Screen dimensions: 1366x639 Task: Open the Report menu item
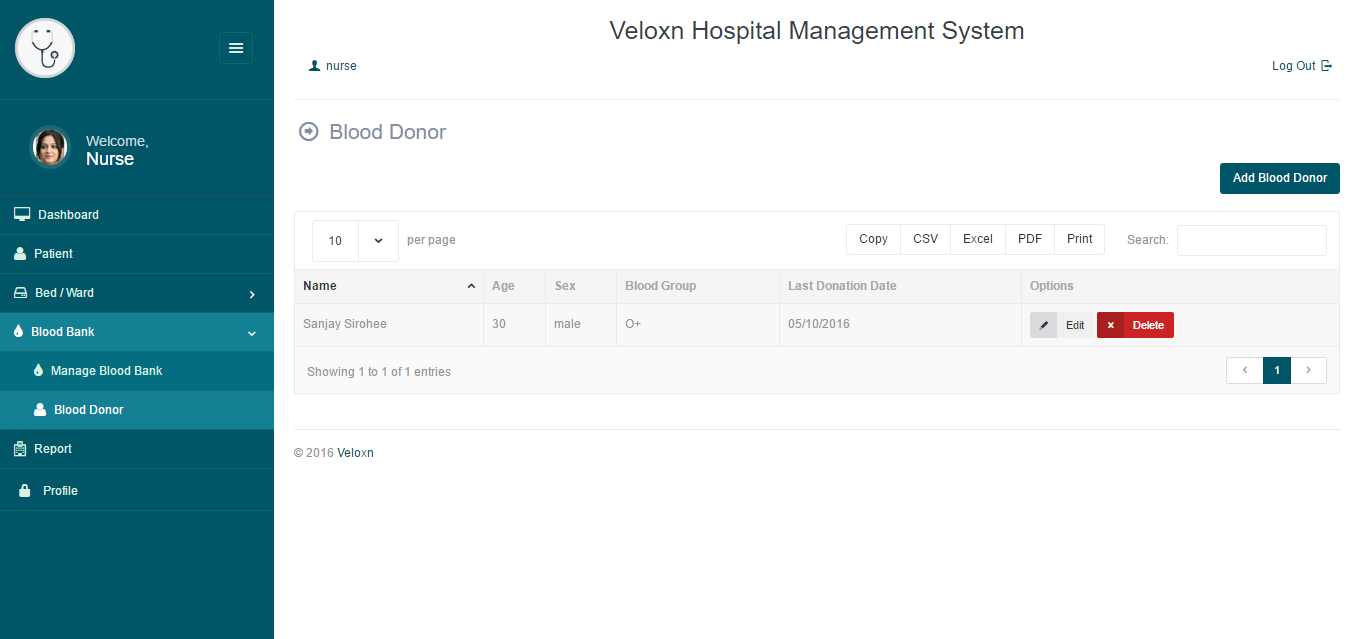(x=53, y=449)
